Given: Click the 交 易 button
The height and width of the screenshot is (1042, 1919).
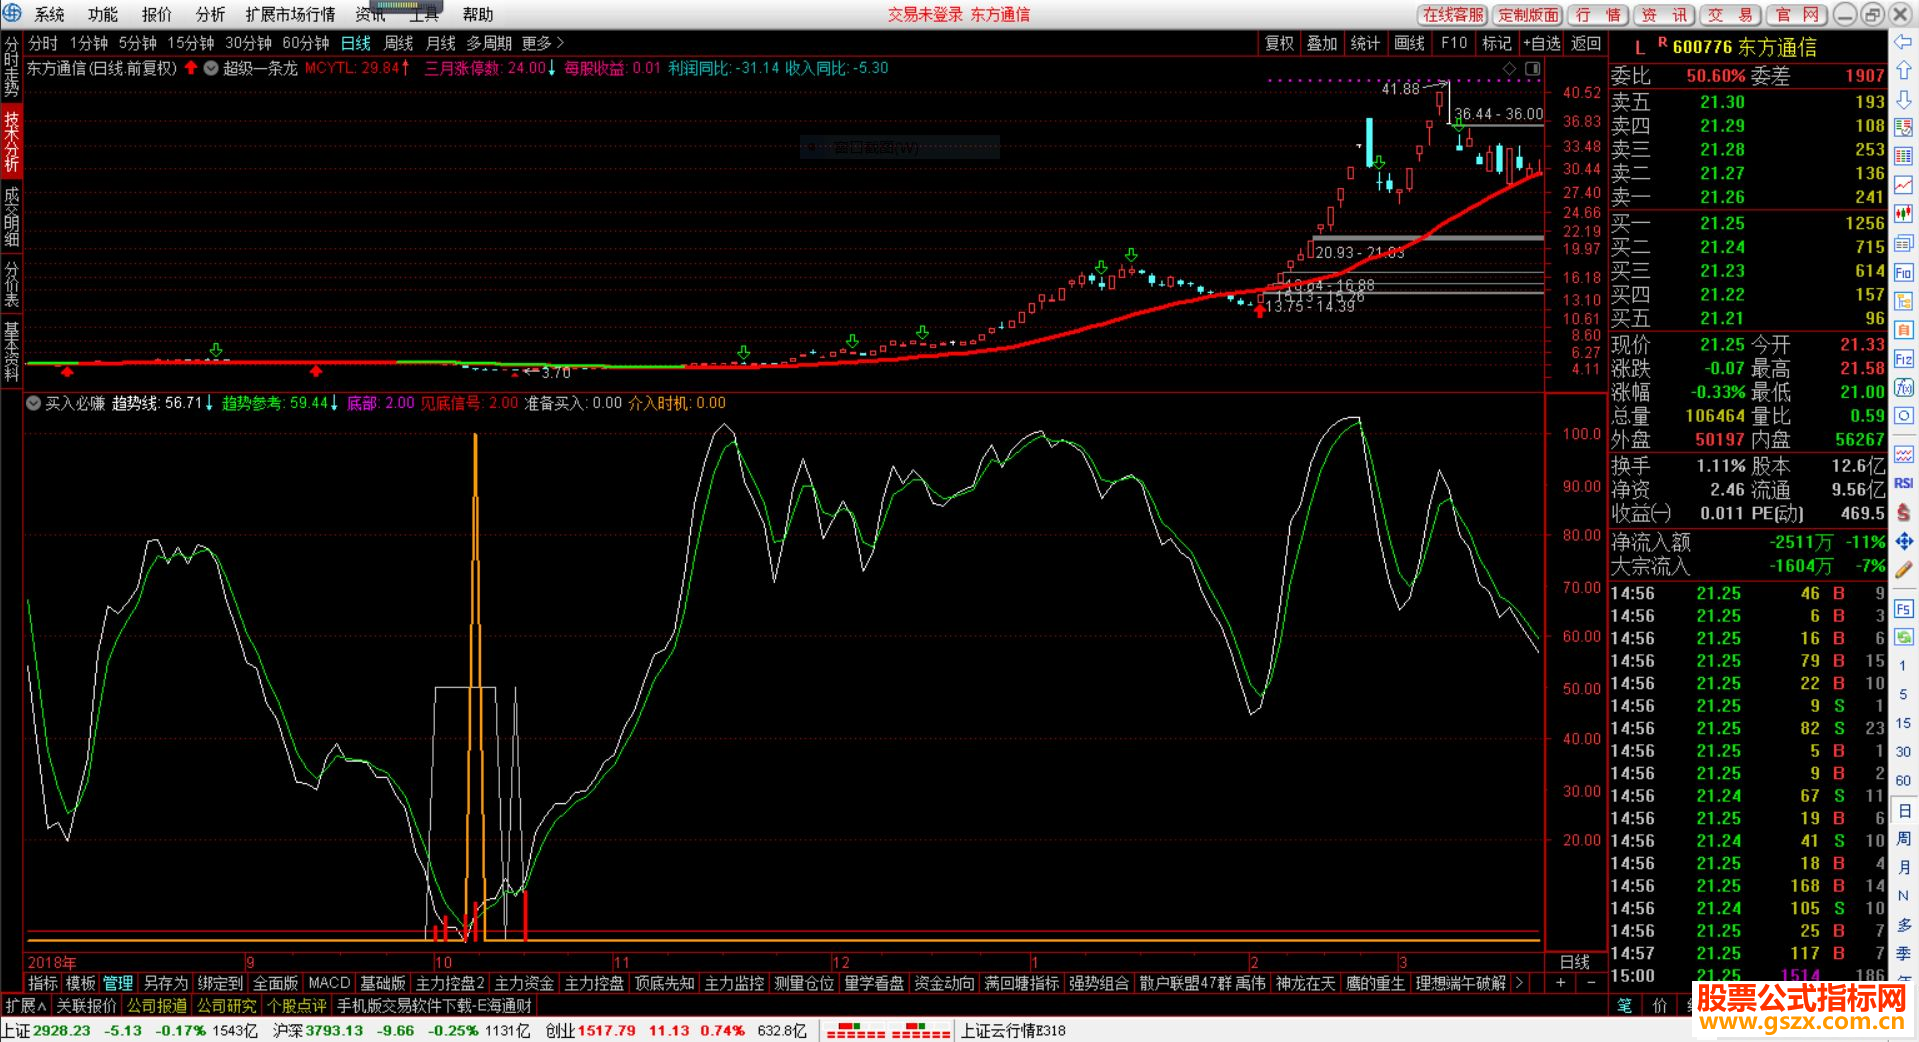Looking at the screenshot, I should pyautogui.click(x=1729, y=14).
